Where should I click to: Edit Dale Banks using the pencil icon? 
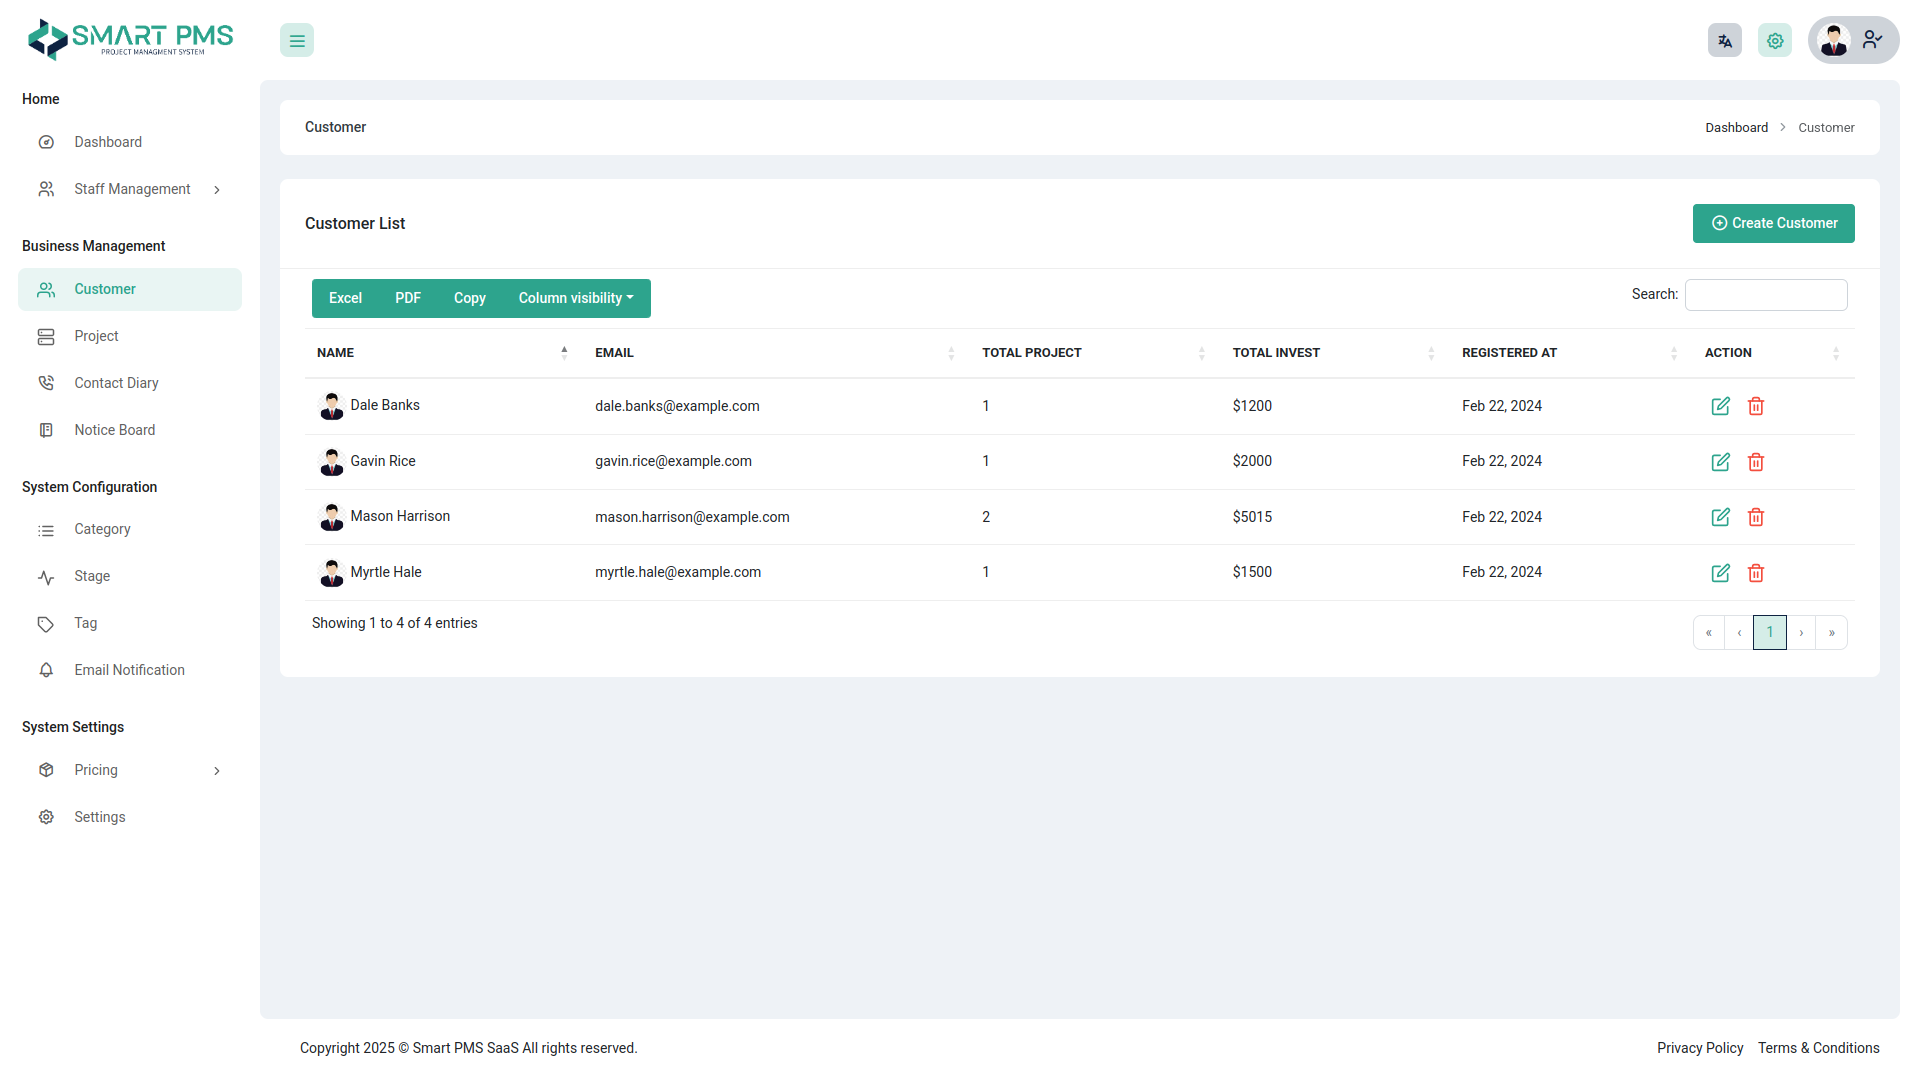tap(1720, 406)
